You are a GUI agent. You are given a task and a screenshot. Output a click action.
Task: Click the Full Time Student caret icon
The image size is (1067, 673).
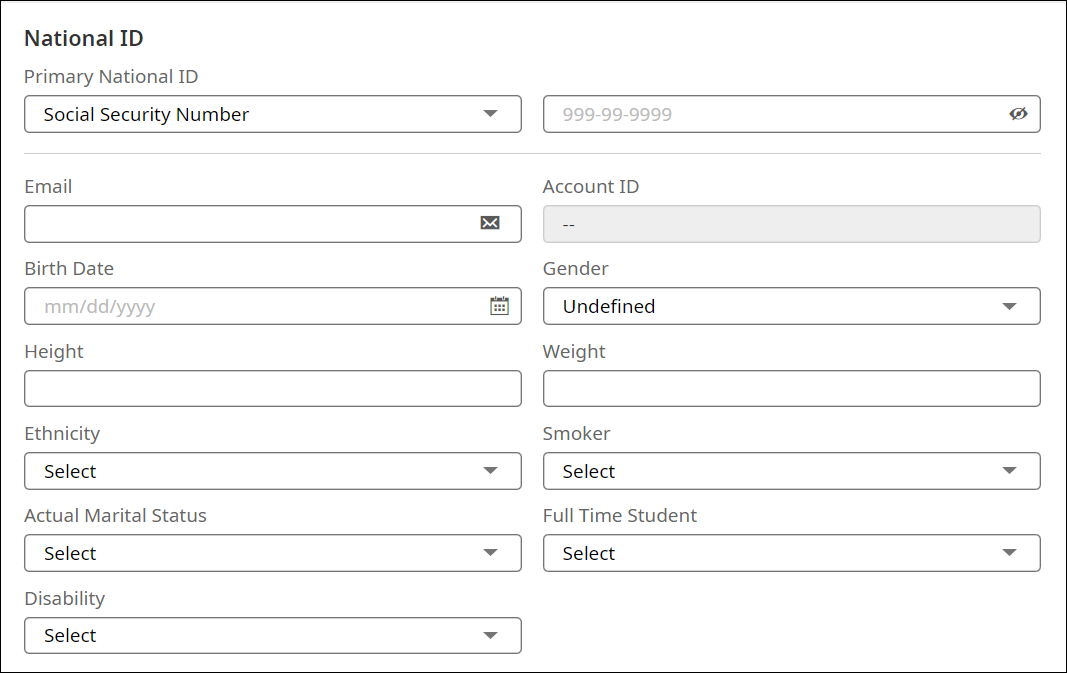pyautogui.click(x=1009, y=553)
